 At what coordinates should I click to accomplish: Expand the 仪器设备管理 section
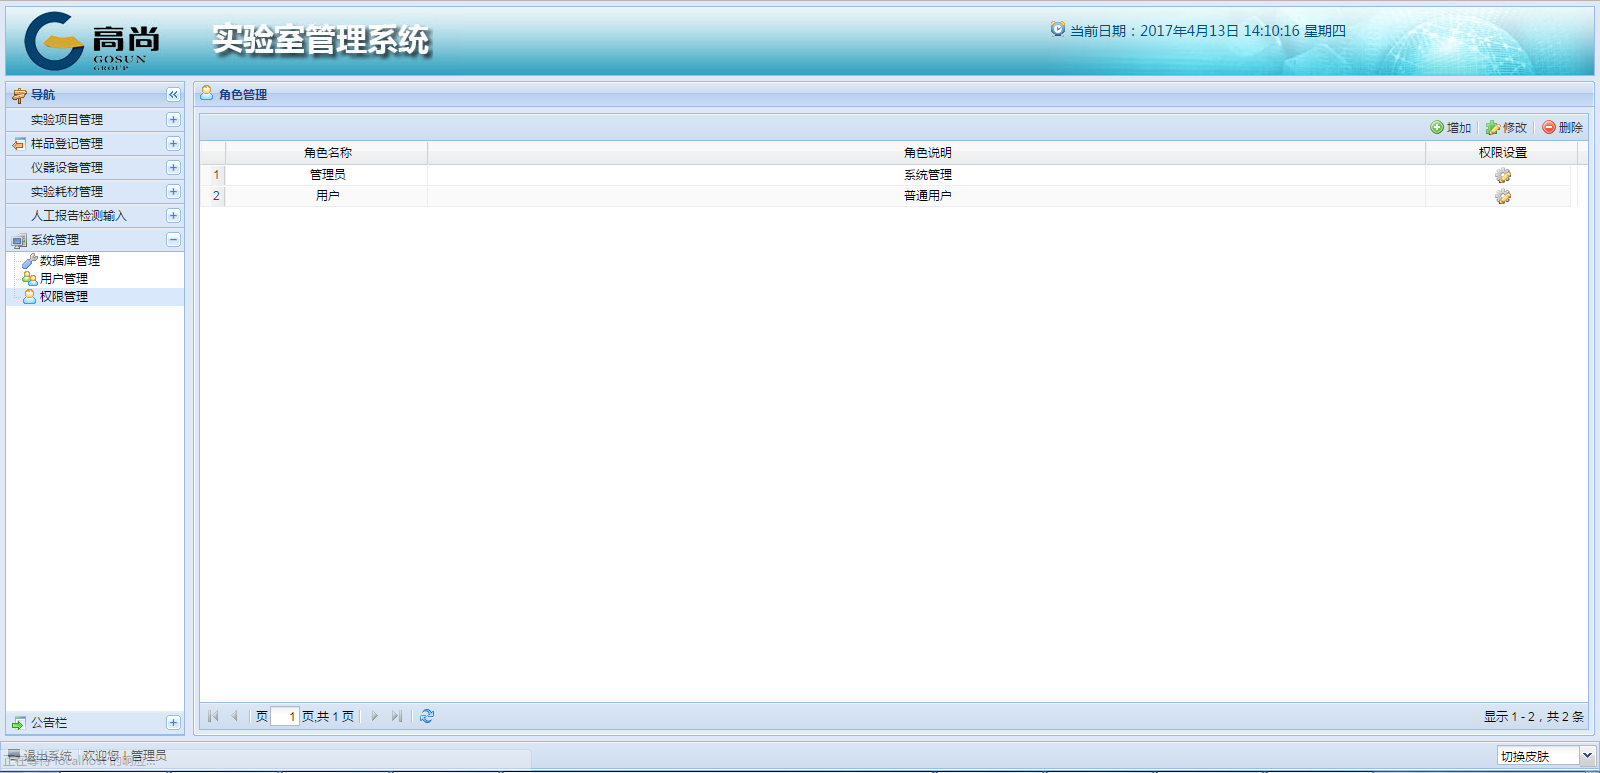(173, 168)
